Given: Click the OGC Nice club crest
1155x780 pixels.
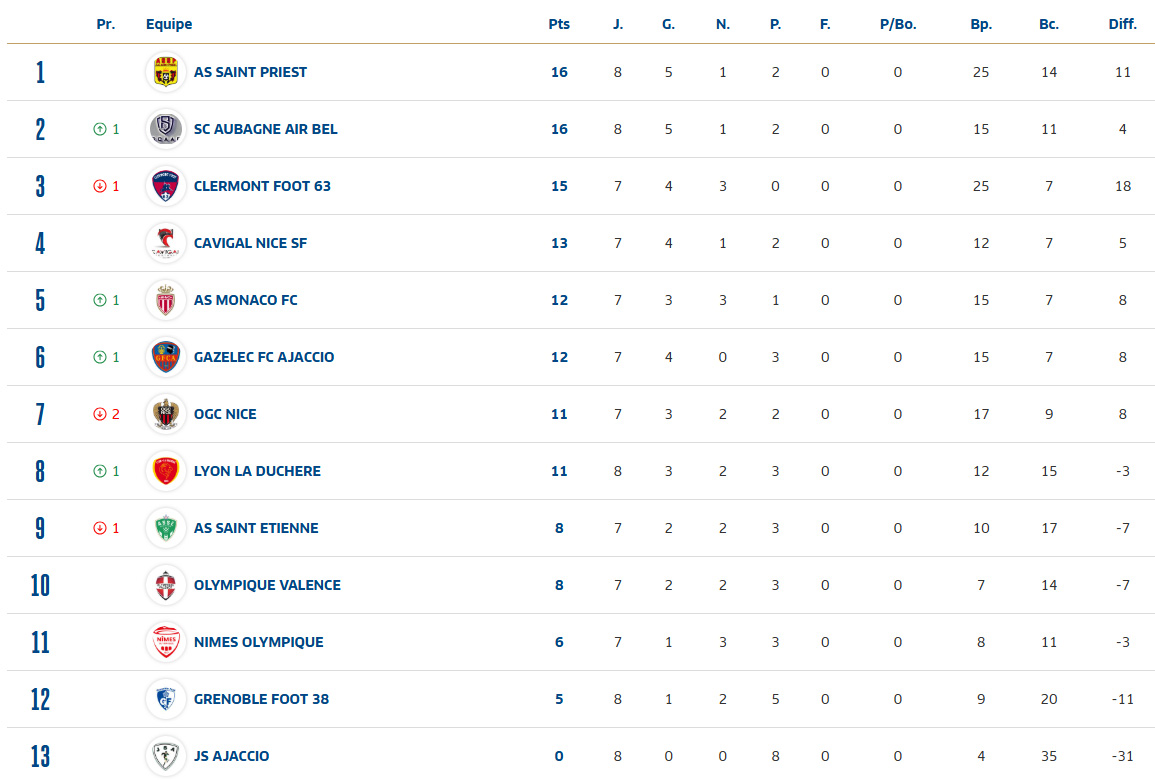Looking at the screenshot, I should click(165, 414).
